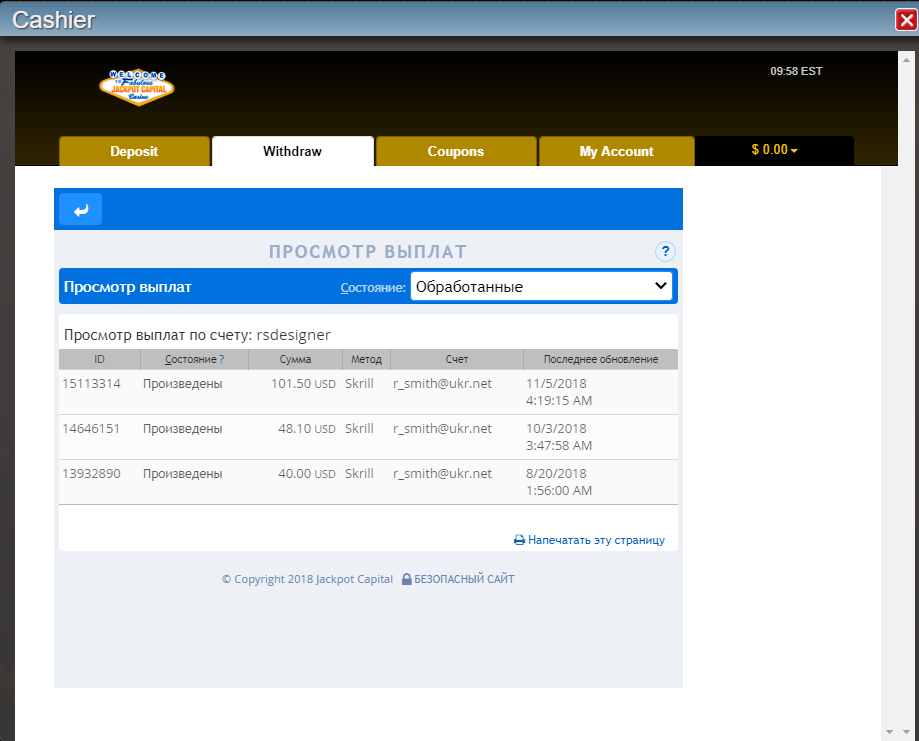Switch to the Deposit tab
Screen dimensions: 919x741
[134, 152]
